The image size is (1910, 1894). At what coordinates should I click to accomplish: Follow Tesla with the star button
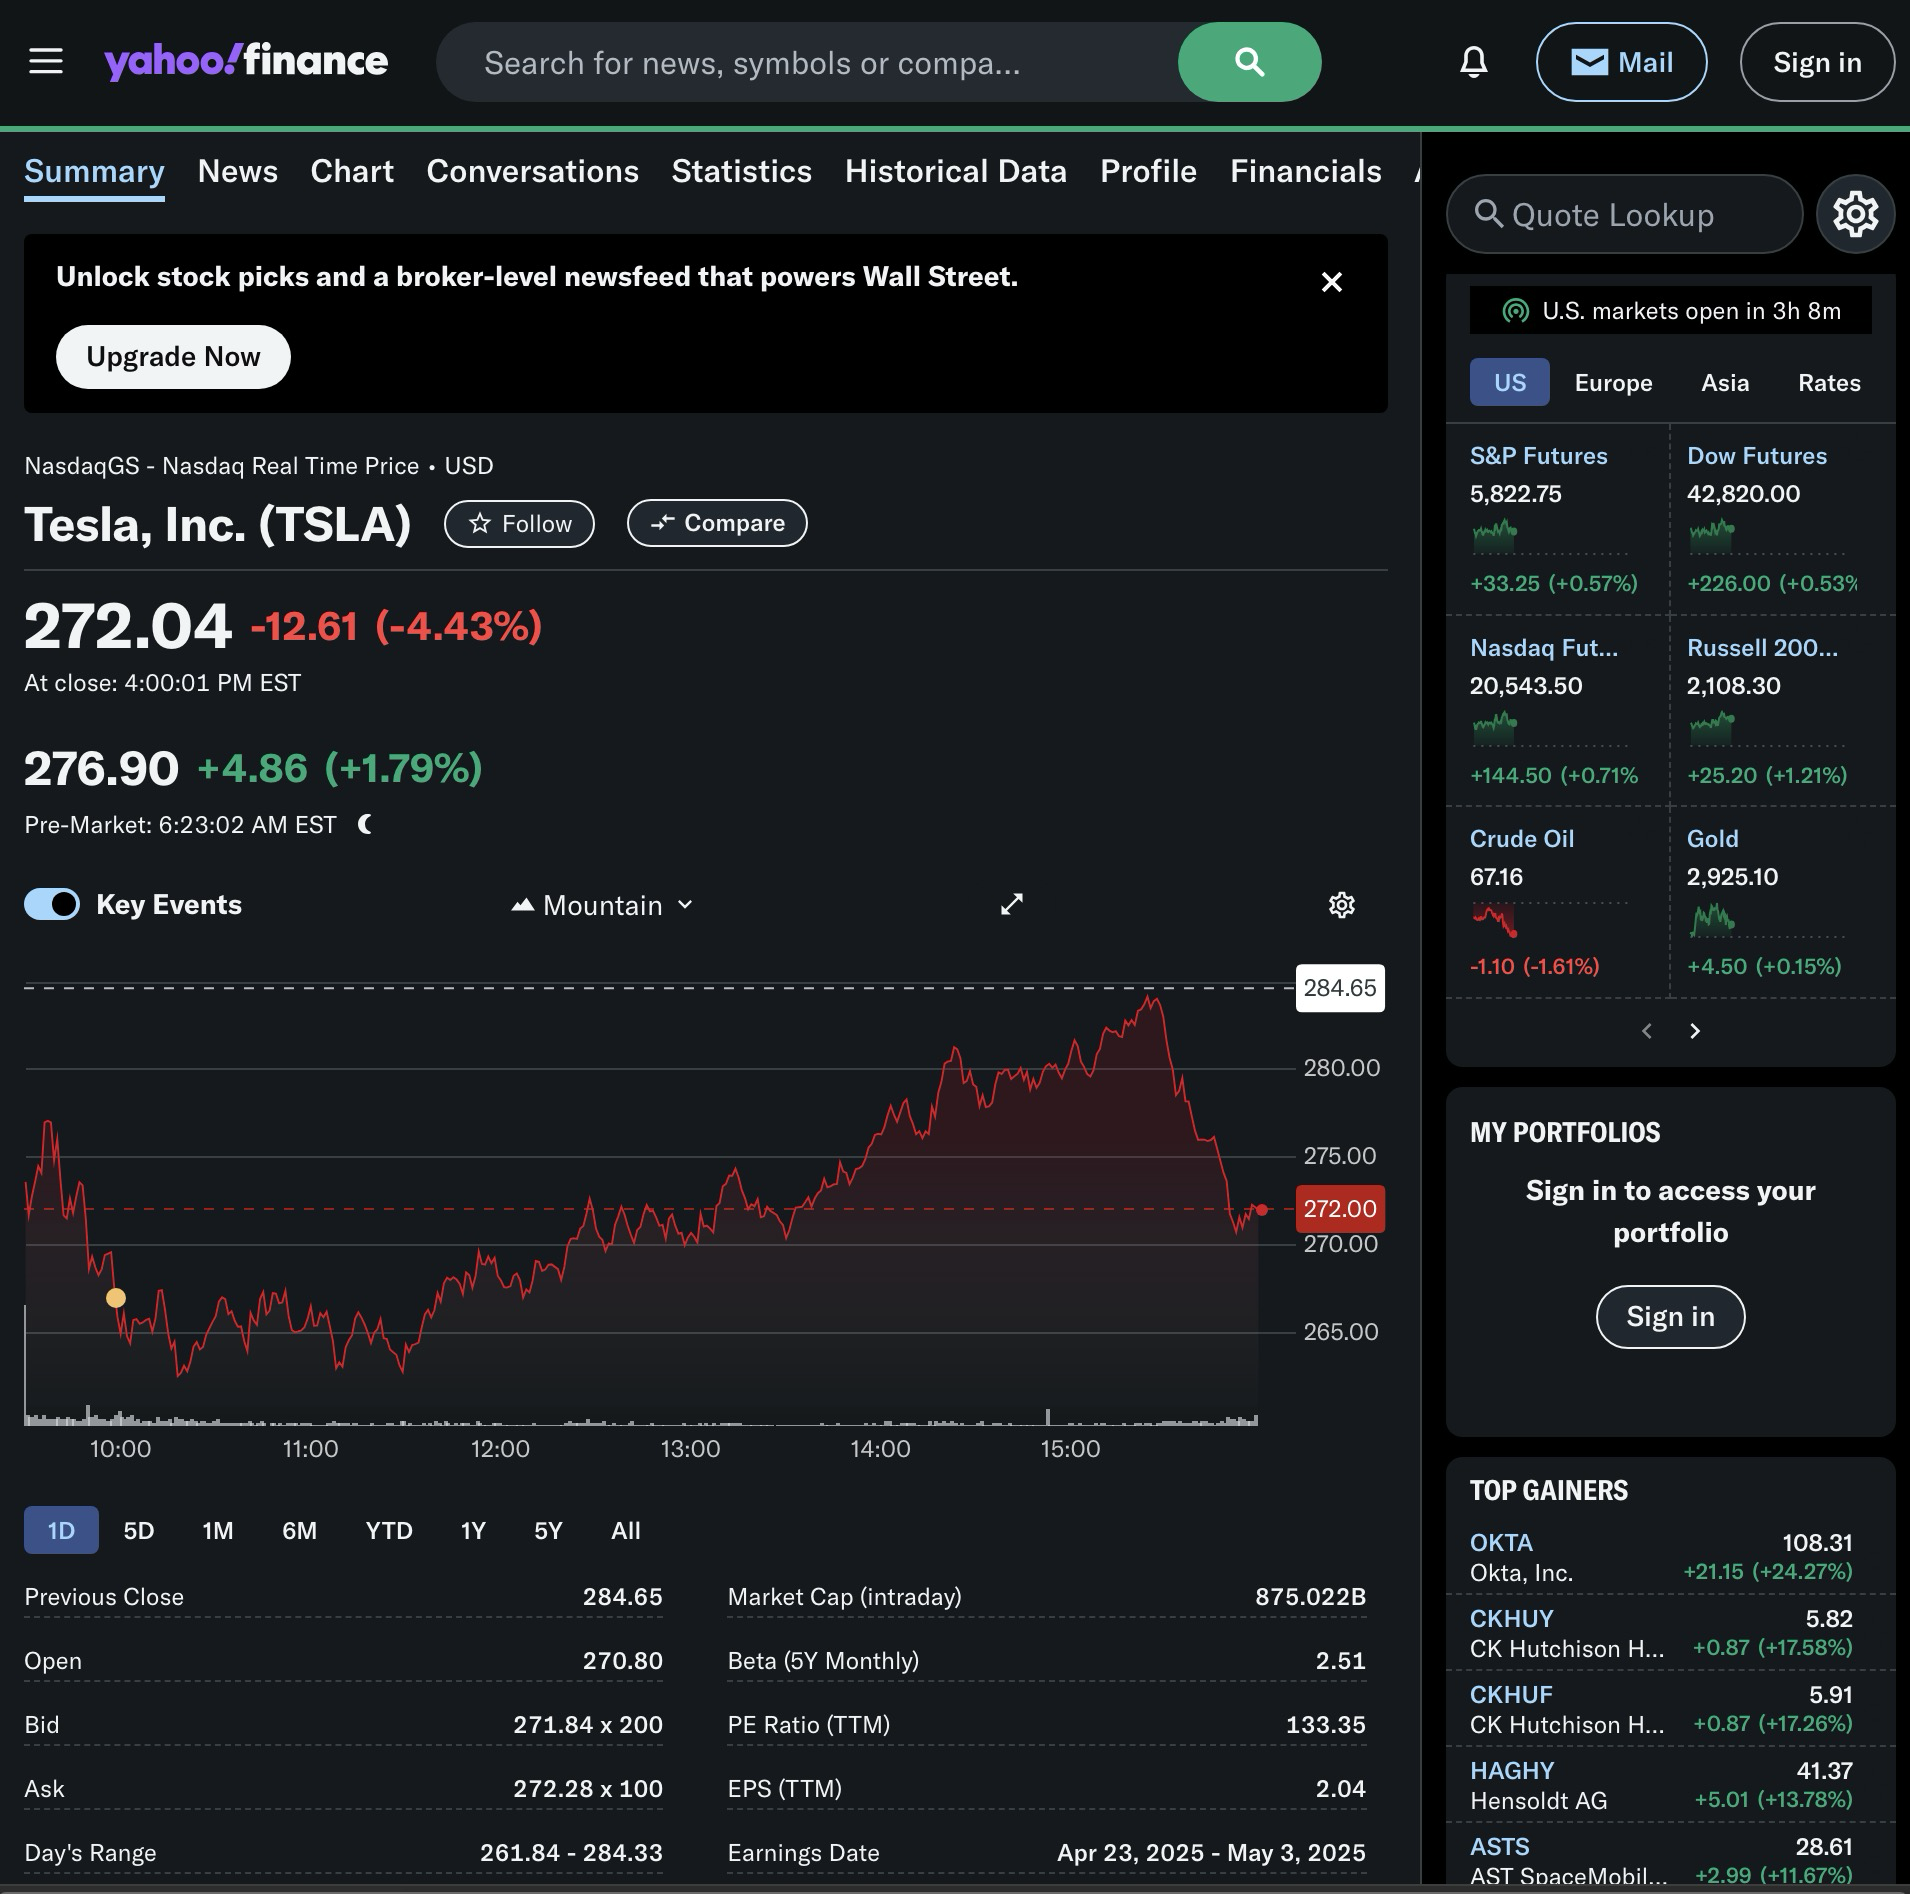point(519,524)
